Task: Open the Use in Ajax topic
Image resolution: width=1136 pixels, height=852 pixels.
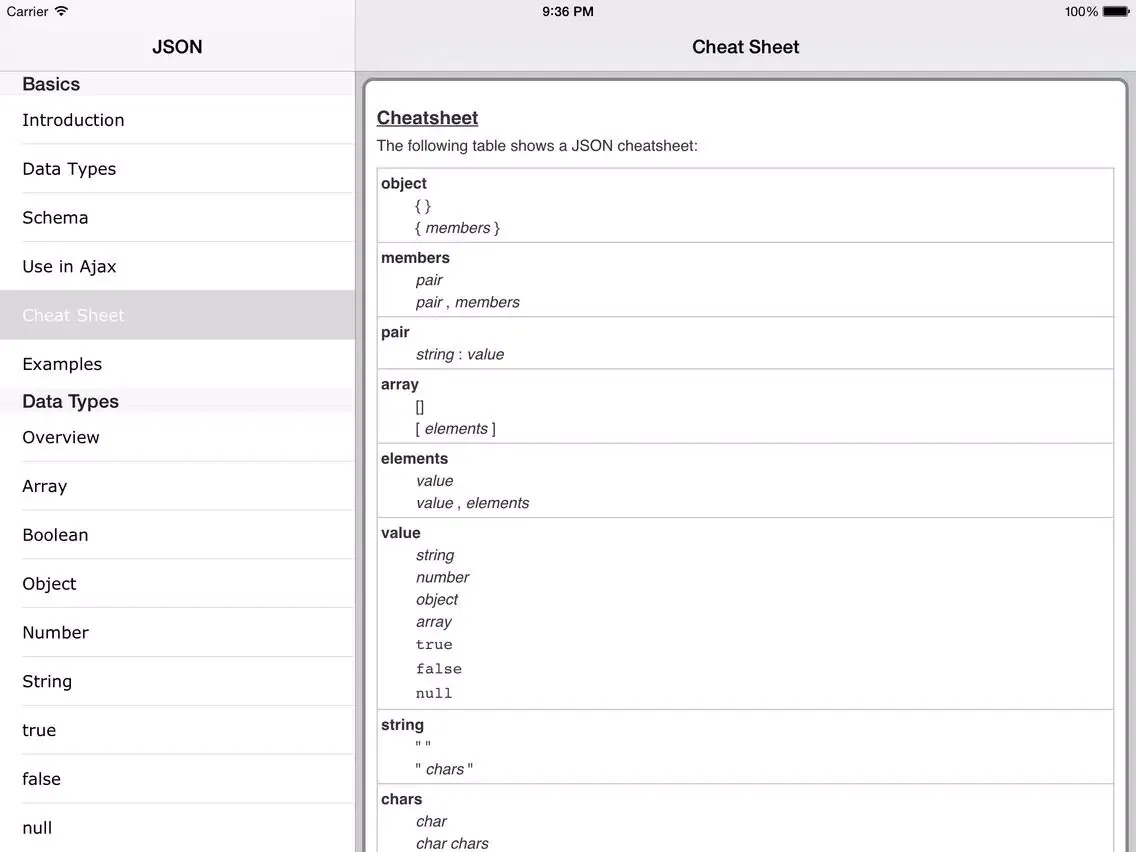Action: click(178, 267)
